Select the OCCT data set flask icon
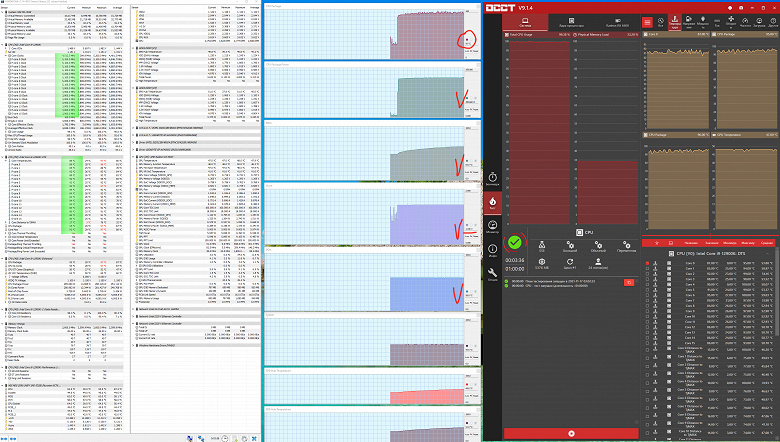This screenshot has height=442, width=780. [x=542, y=247]
